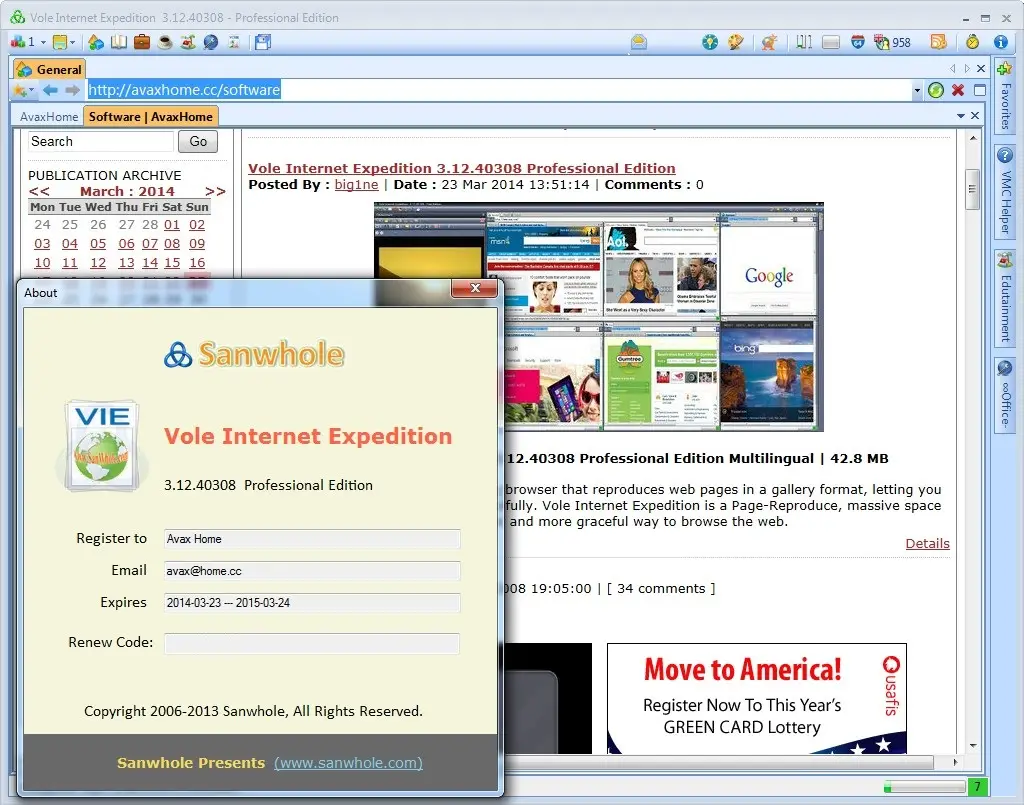
Task: Click the Move to America advertisement
Action: point(757,699)
